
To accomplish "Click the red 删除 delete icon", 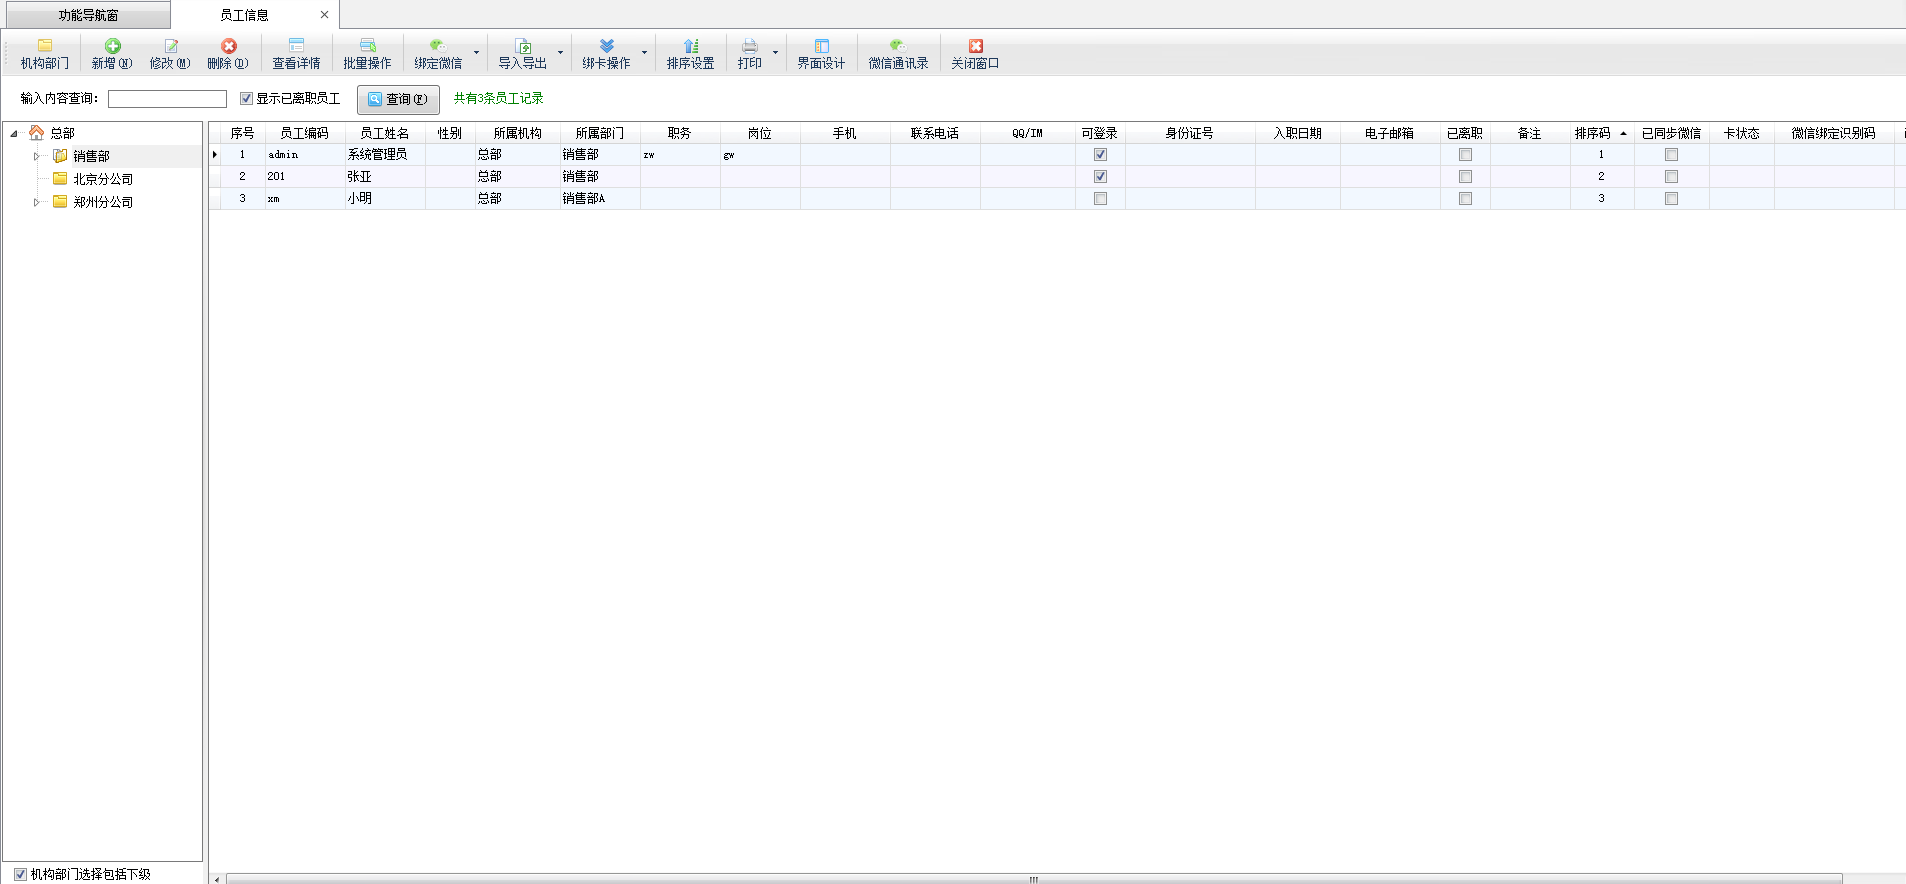I will click(x=228, y=46).
